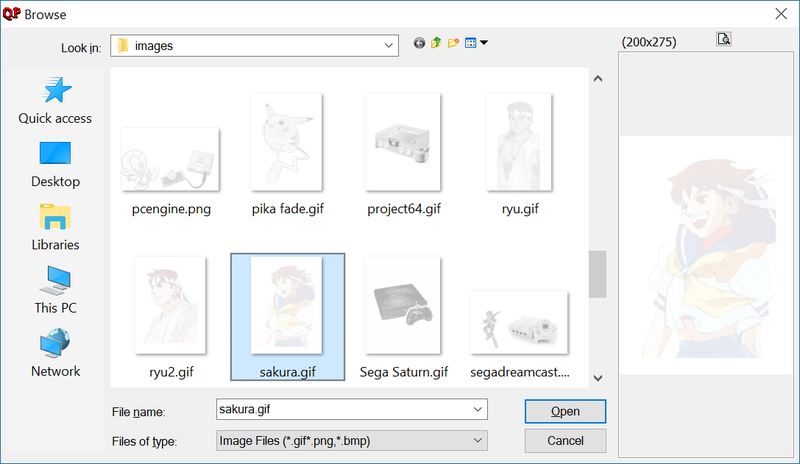Click the file list scroll up arrow
Image resolution: width=800 pixels, height=464 pixels.
click(x=598, y=79)
